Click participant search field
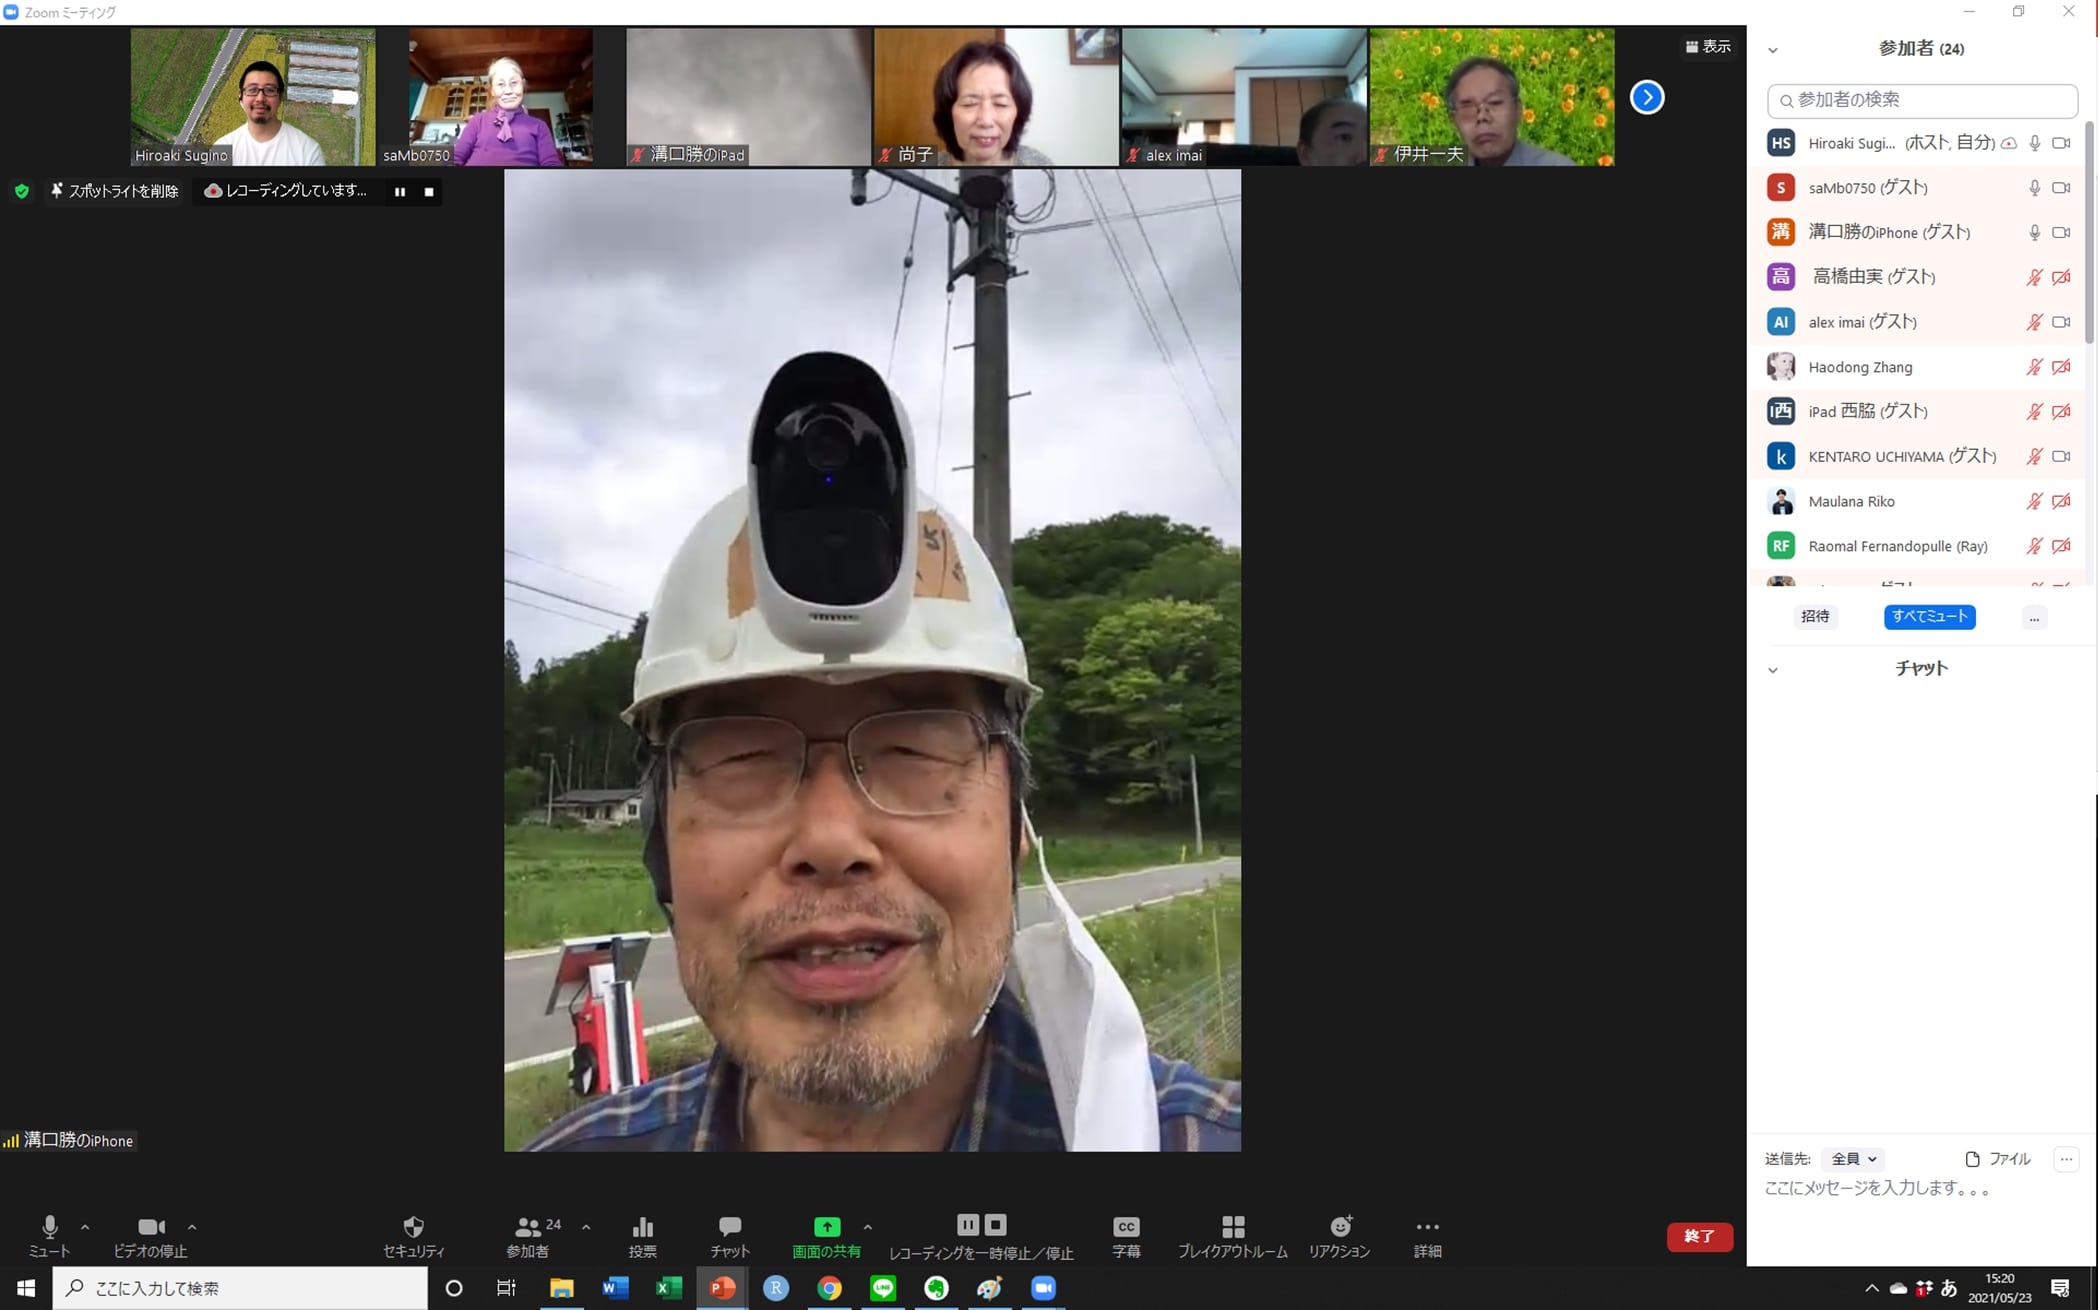2098x1310 pixels. point(1922,100)
